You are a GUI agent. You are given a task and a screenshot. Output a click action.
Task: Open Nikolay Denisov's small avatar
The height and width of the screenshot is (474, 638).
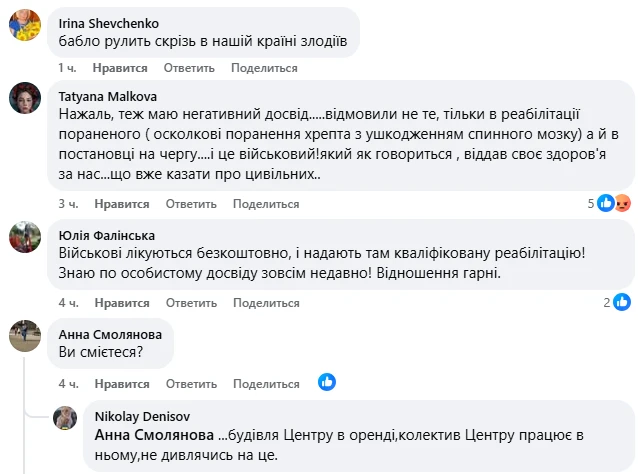tap(65, 418)
